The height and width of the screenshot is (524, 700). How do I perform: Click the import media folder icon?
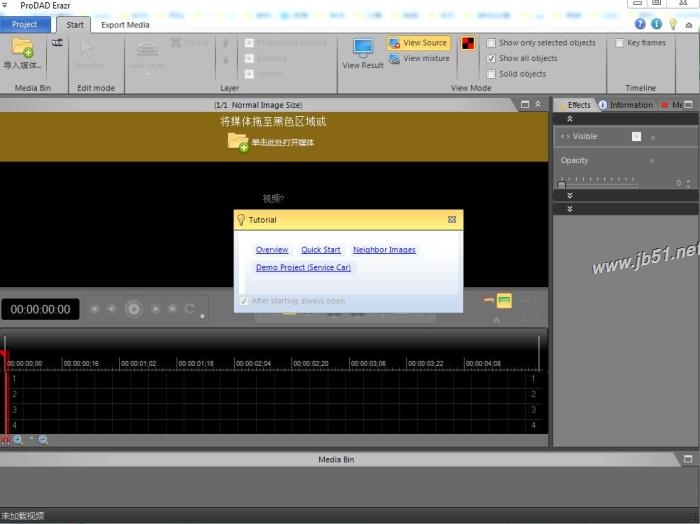click(22, 47)
